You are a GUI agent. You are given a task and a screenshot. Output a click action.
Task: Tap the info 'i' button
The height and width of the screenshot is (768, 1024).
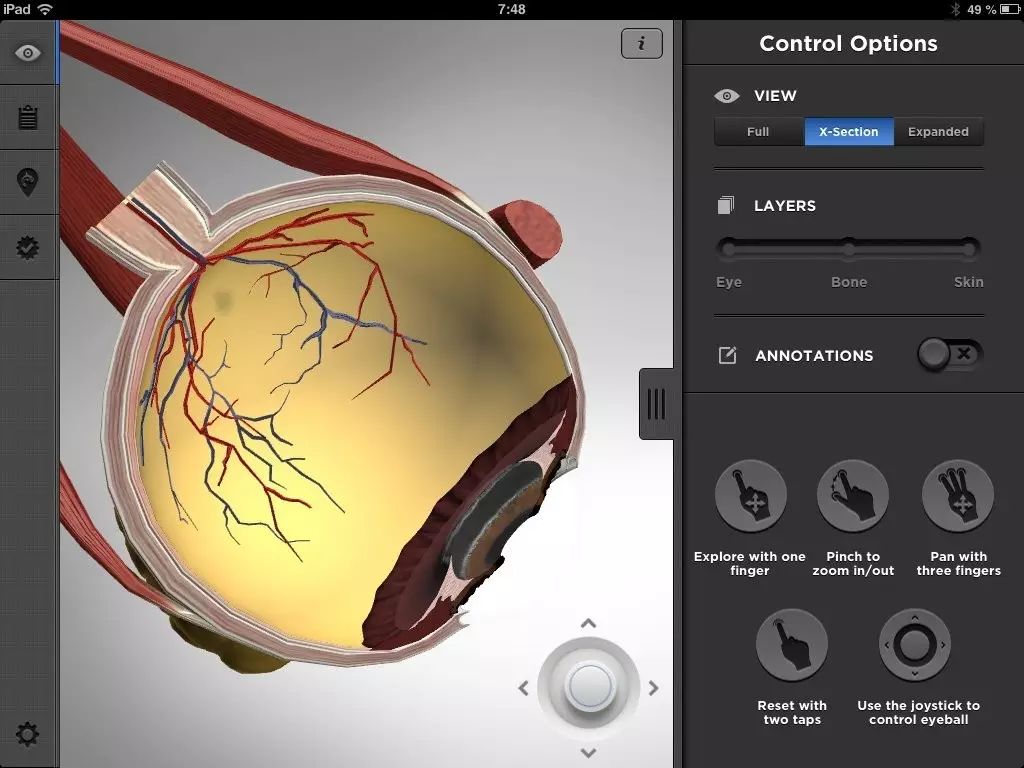pyautogui.click(x=641, y=44)
